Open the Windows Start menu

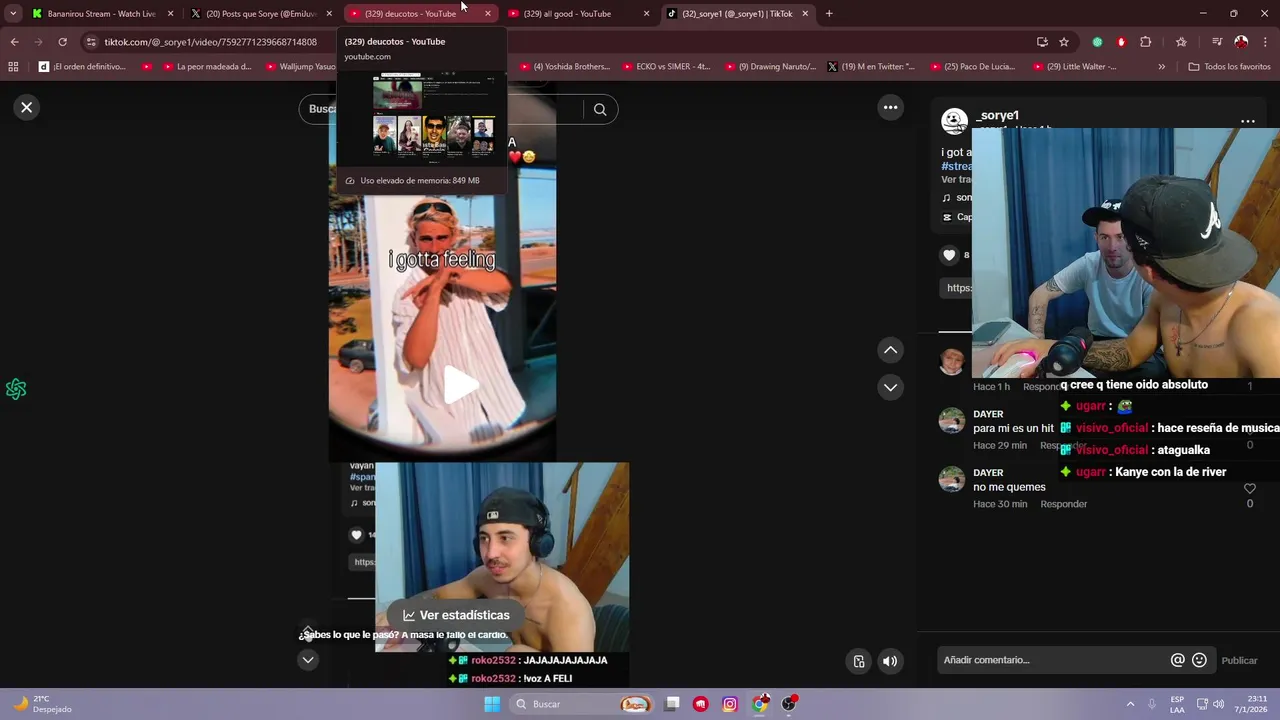pos(491,704)
